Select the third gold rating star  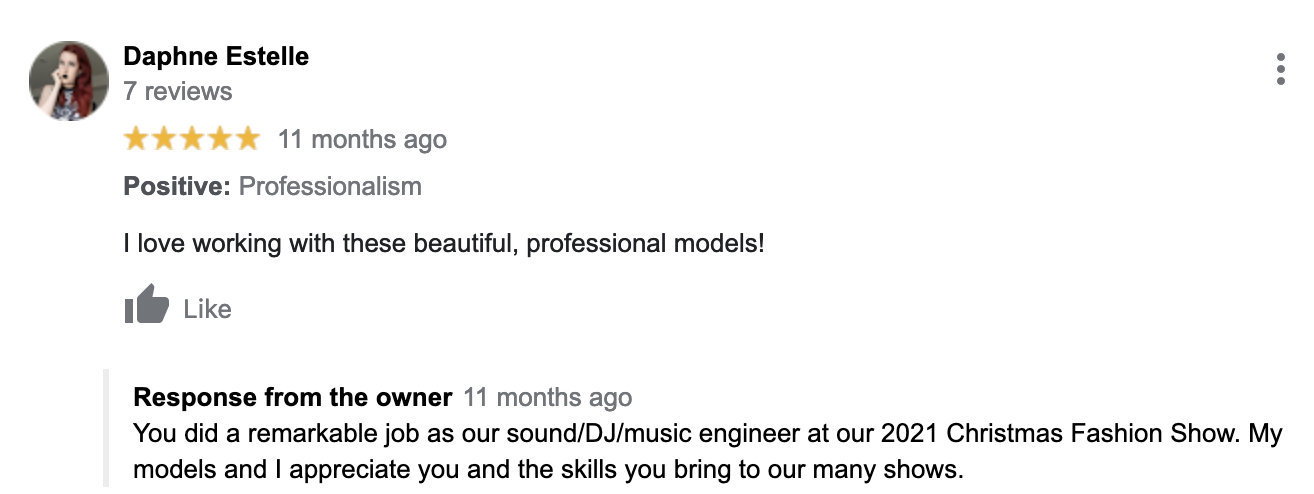point(192,139)
